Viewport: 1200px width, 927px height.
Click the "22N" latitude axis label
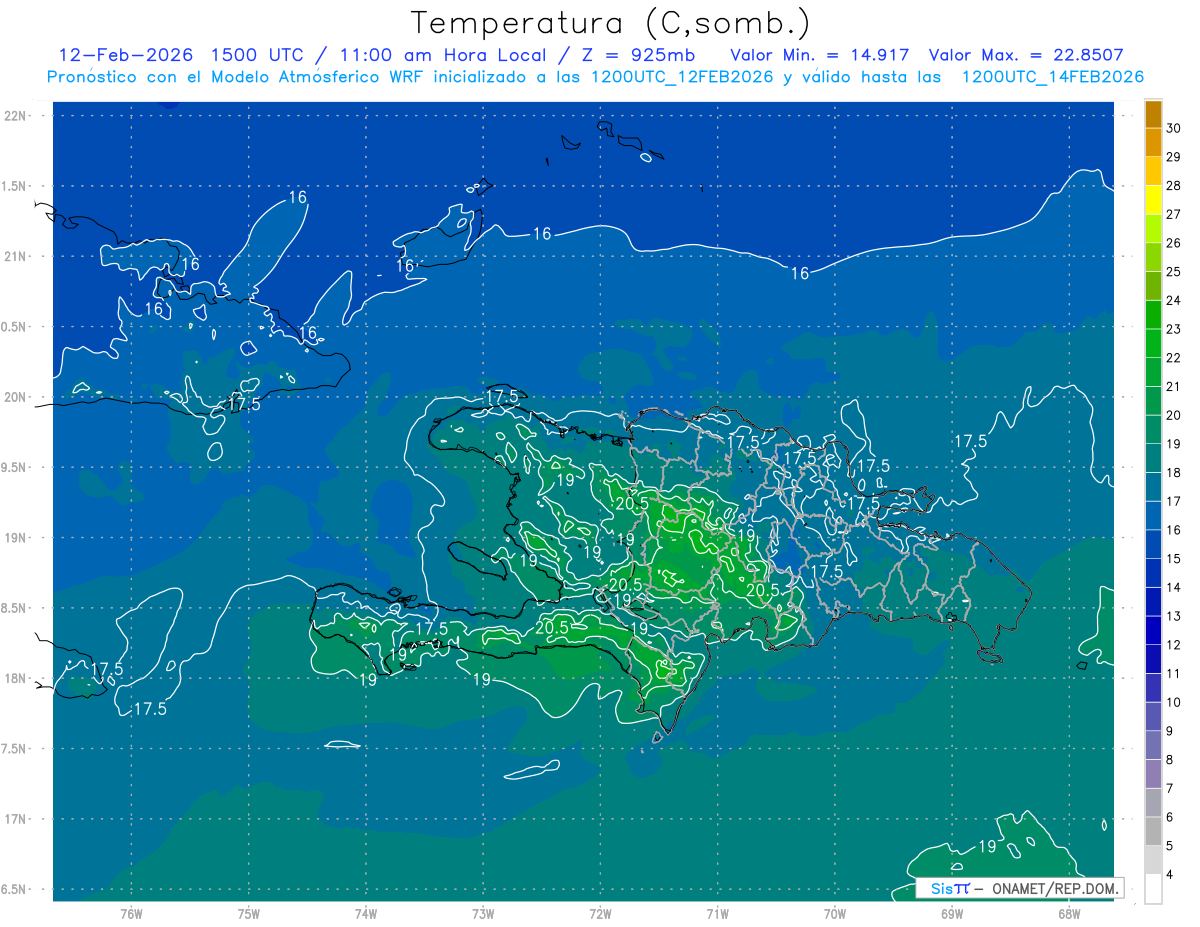click(x=16, y=116)
